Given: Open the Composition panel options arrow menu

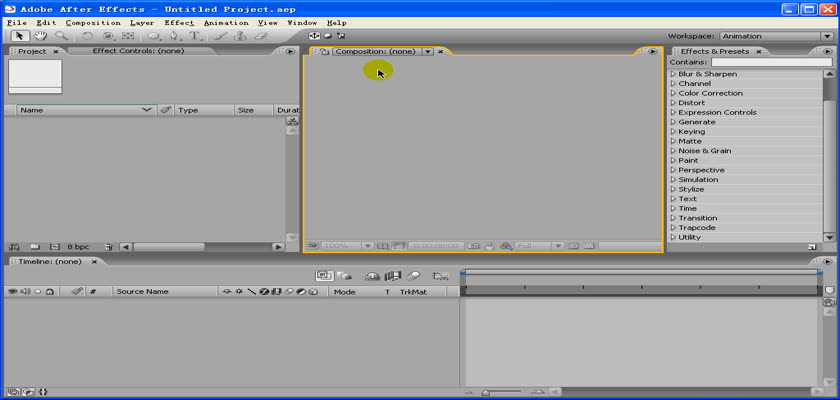Looking at the screenshot, I should coord(652,51).
